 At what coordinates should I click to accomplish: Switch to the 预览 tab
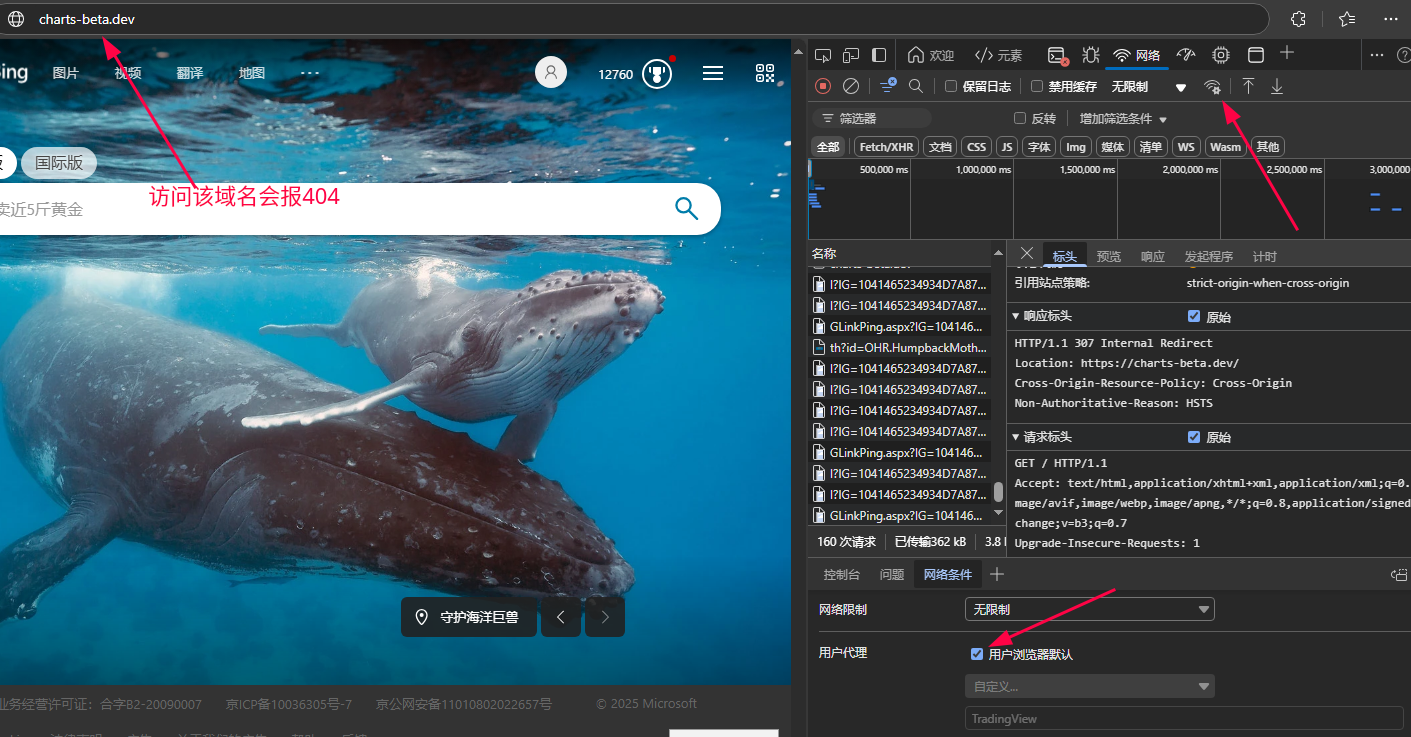pyautogui.click(x=1108, y=257)
